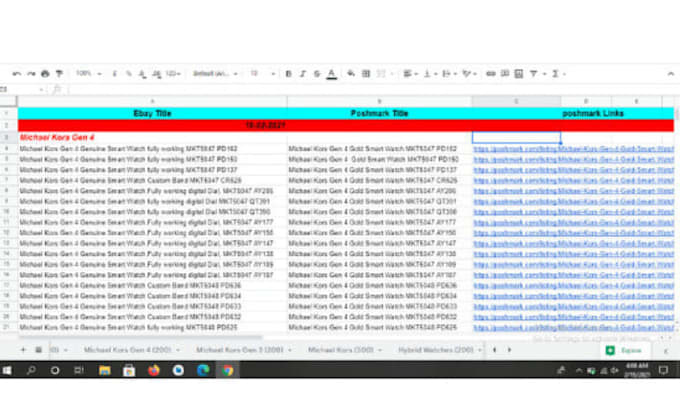The image size is (680, 411).
Task: Create a filter
Action: pyautogui.click(x=533, y=74)
